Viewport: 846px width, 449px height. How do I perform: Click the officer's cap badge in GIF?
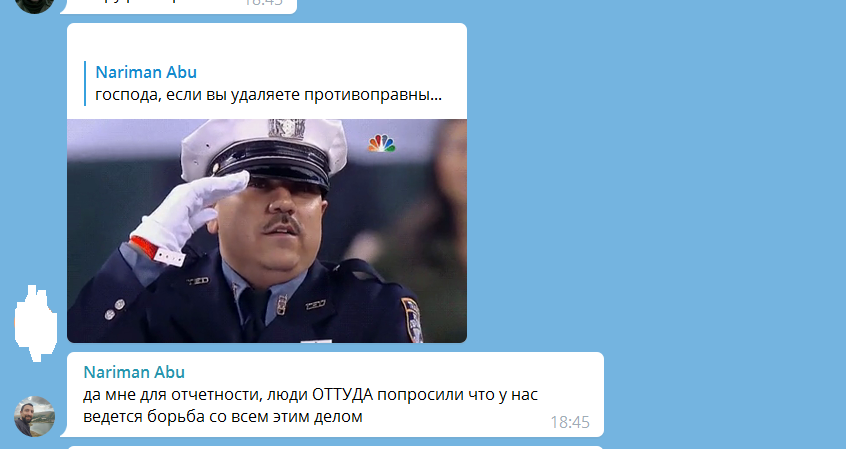286,128
